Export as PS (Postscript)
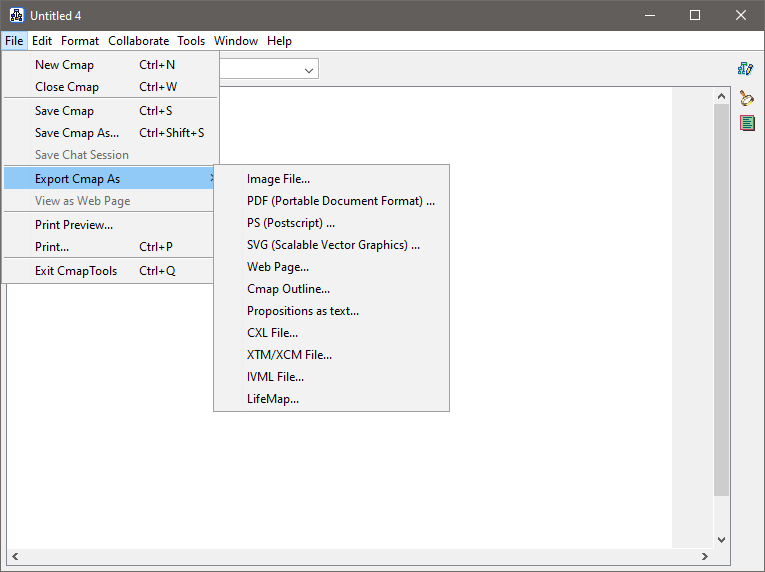Image resolution: width=765 pixels, height=572 pixels. coord(331,223)
